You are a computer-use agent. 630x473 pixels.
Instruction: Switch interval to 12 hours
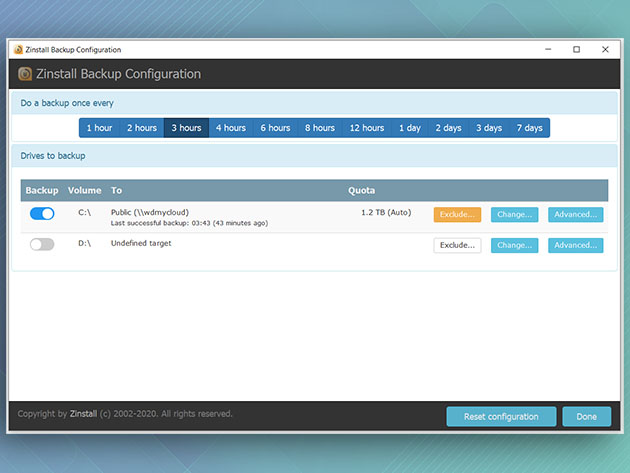point(367,128)
